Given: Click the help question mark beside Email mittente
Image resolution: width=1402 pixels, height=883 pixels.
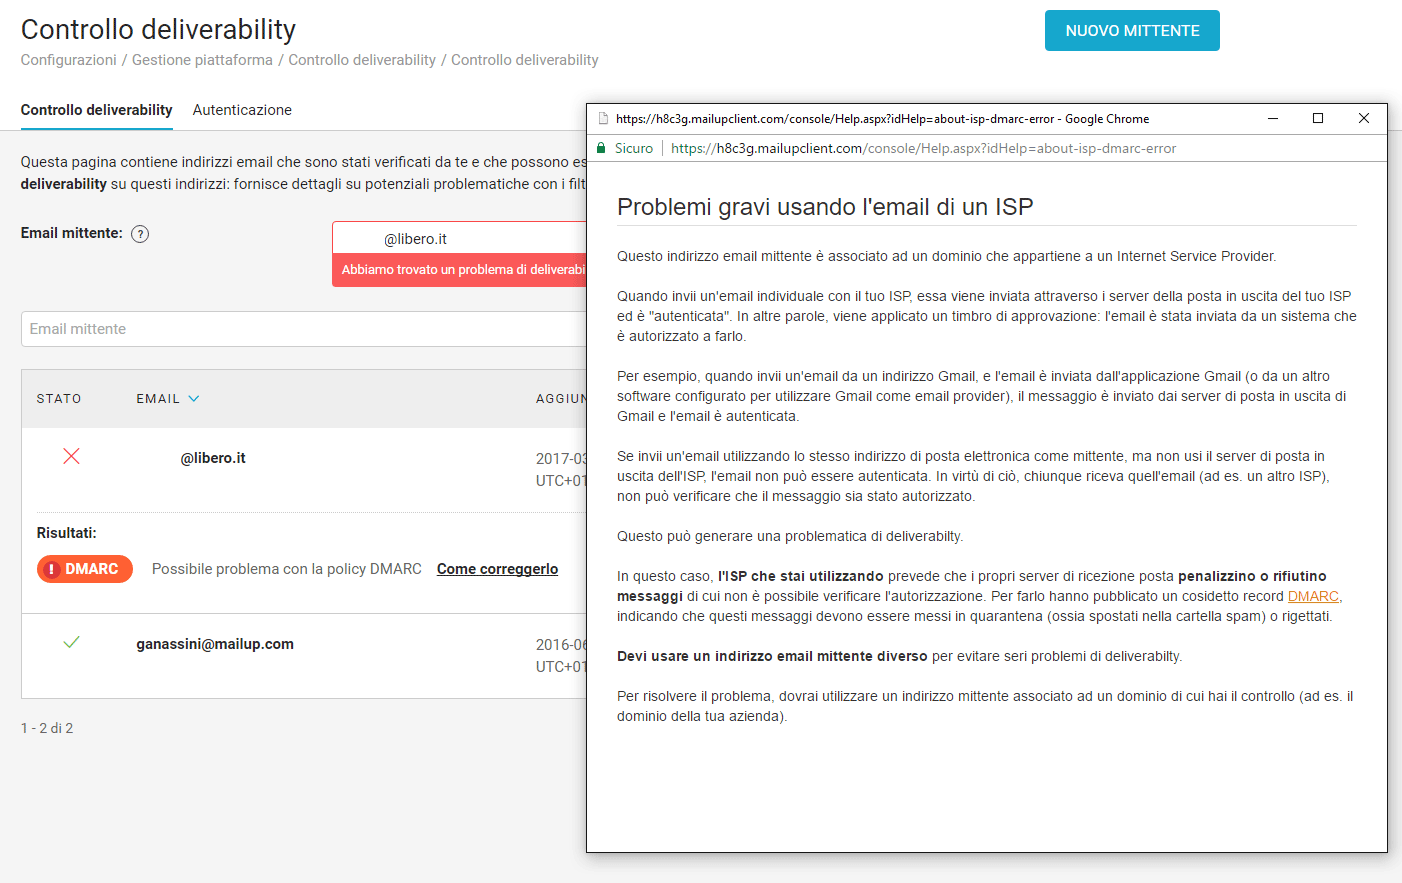Looking at the screenshot, I should [x=140, y=234].
